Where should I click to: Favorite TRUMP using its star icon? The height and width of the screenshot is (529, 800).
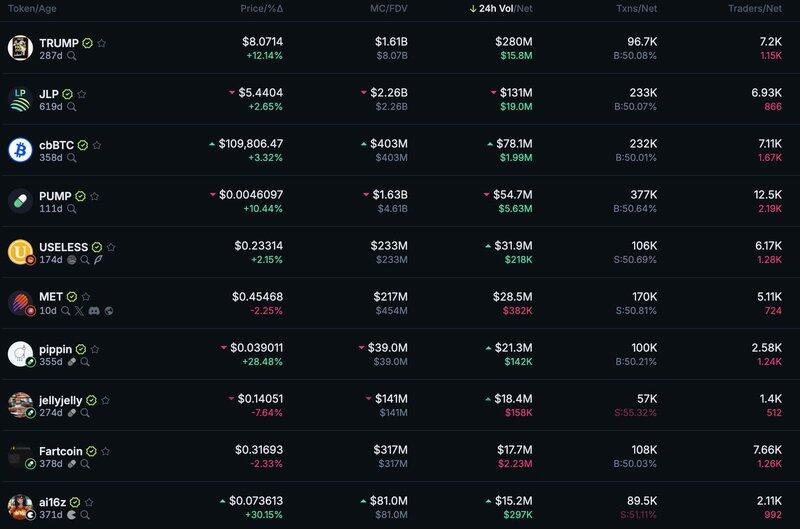click(x=102, y=44)
